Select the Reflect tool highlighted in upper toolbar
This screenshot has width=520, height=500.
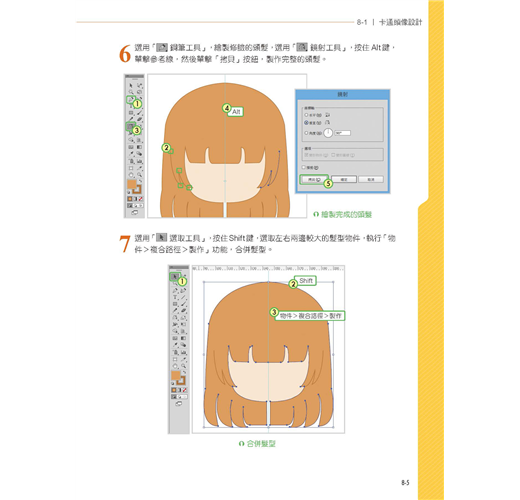[x=130, y=126]
